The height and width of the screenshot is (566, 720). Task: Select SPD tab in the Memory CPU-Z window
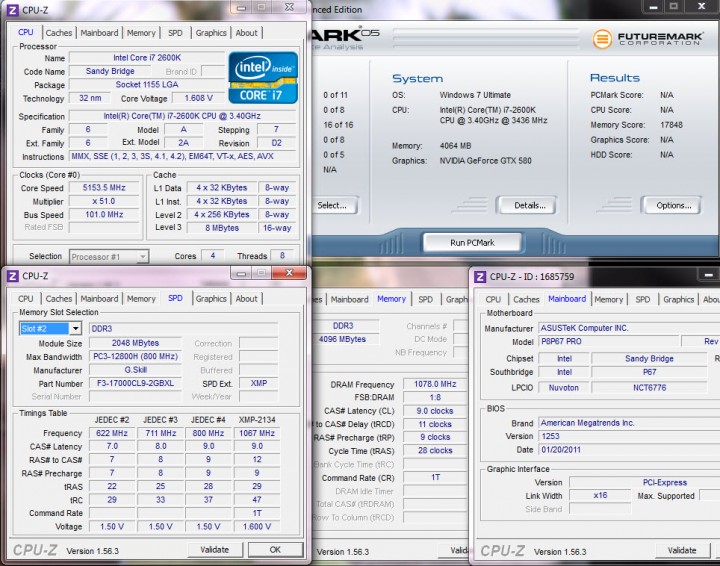(x=425, y=299)
